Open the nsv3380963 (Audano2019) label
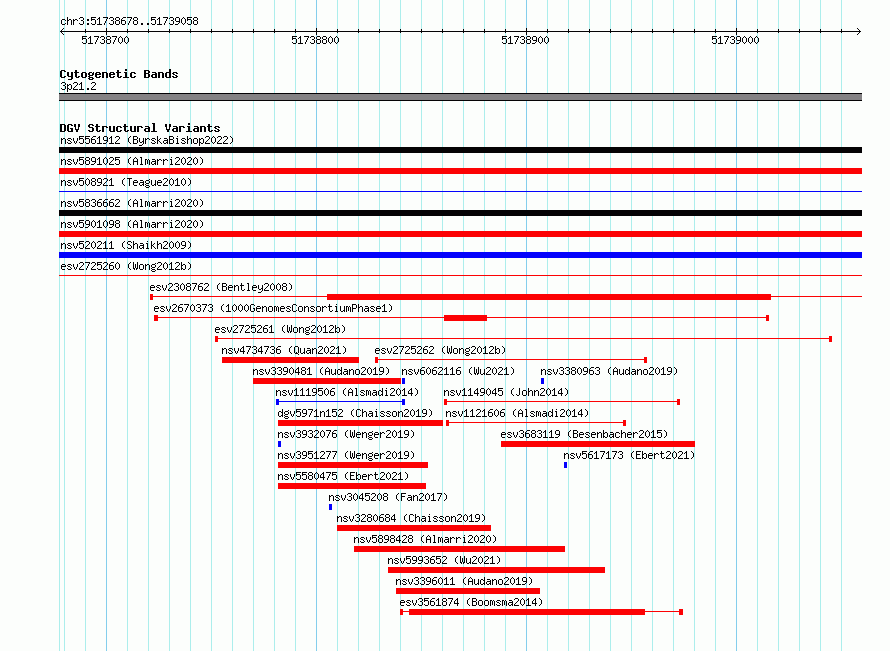The image size is (890, 651). pyautogui.click(x=609, y=371)
